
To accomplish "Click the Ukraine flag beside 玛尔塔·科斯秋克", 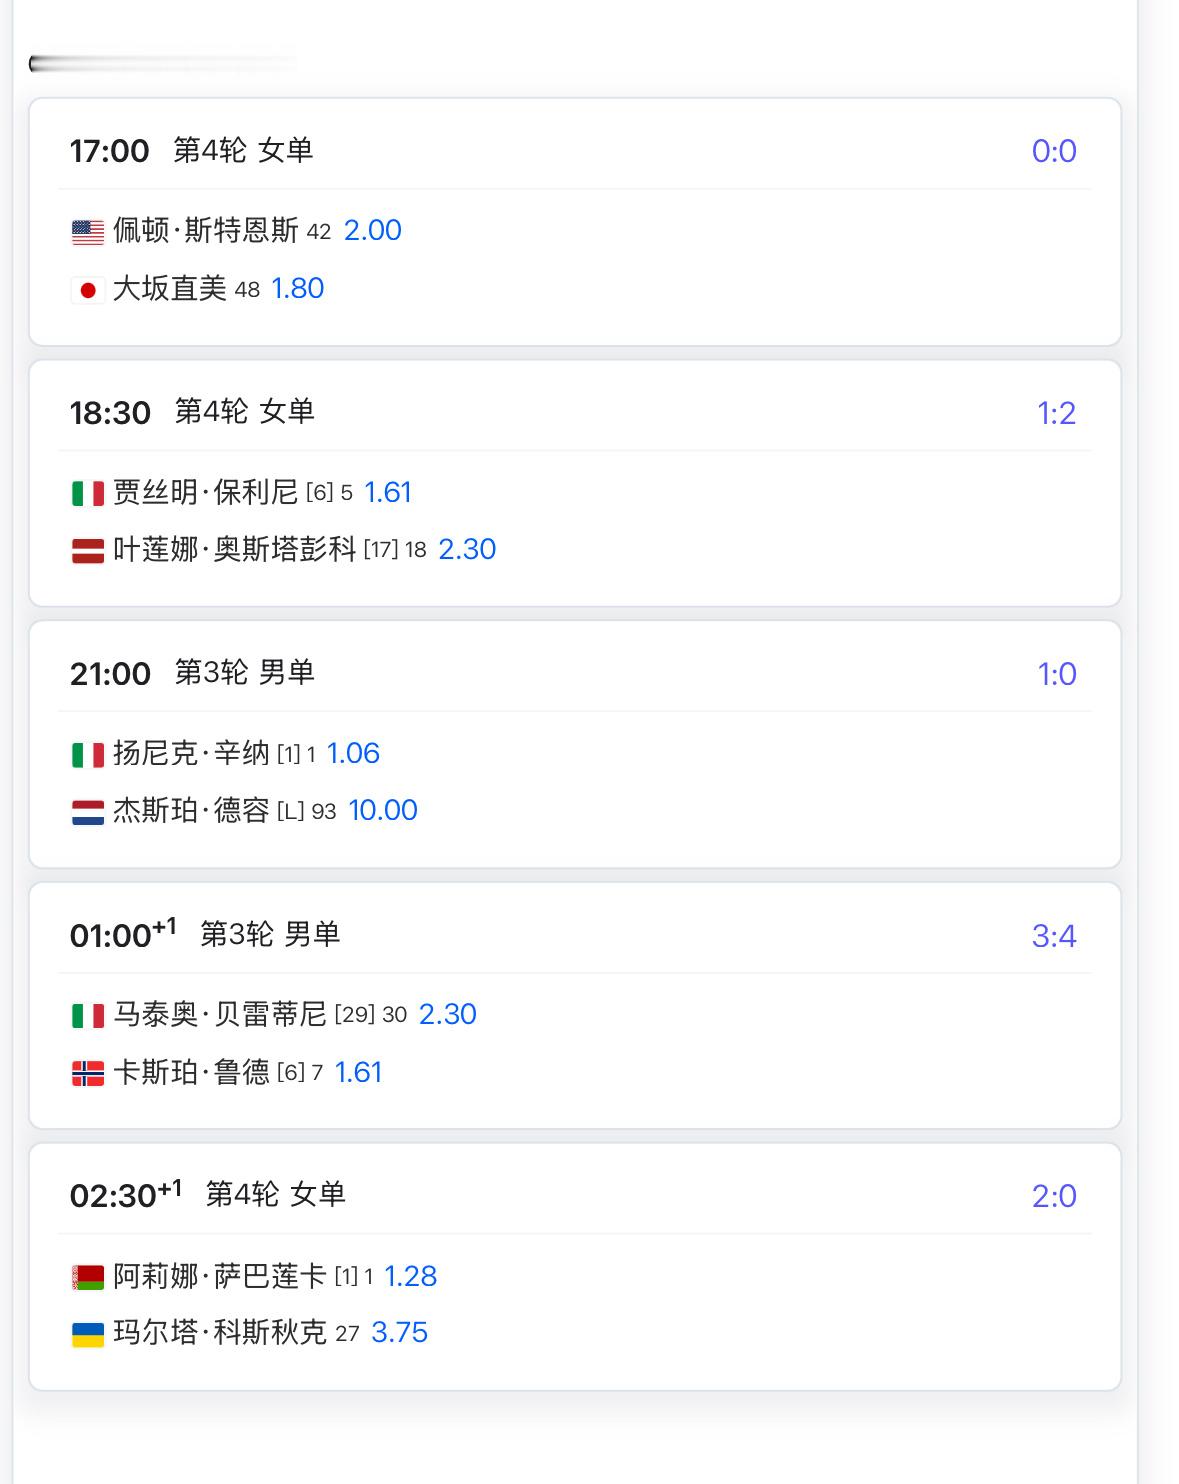I will (88, 1334).
